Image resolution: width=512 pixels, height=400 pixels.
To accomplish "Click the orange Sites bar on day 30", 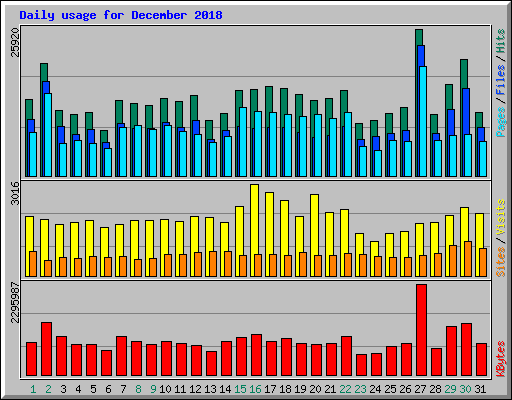I will coord(468,259).
